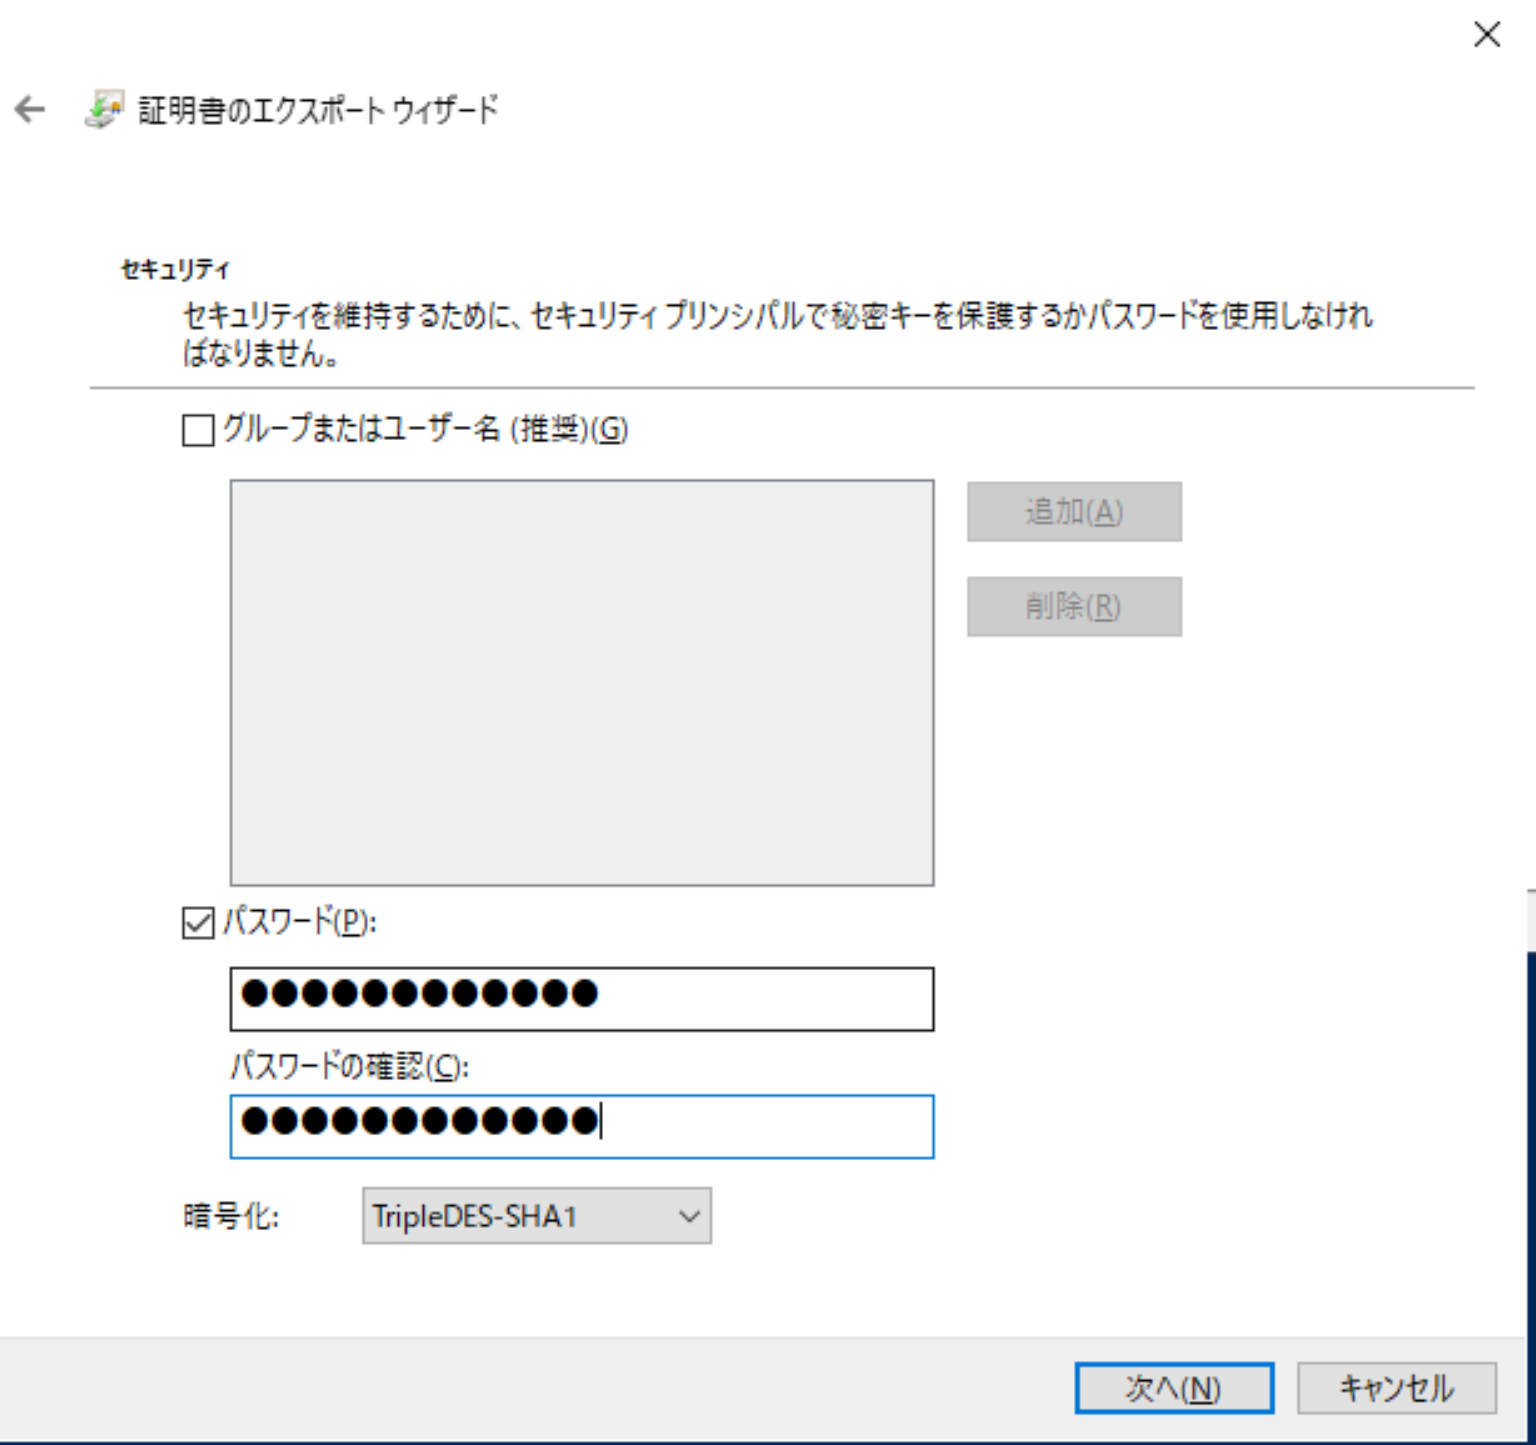
Task: Click the 削除(R) remove button
Action: coord(1073,605)
